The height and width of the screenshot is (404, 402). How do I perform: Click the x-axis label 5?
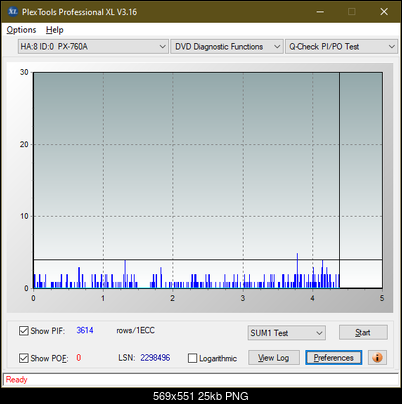(x=382, y=298)
